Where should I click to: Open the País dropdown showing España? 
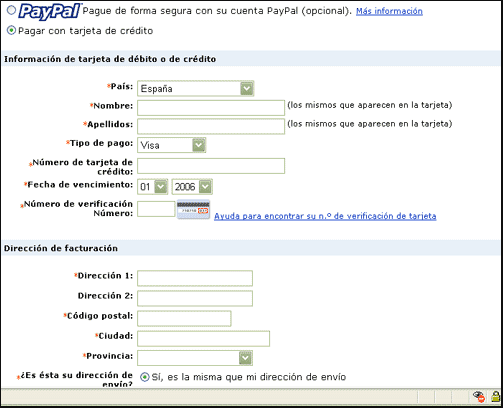click(196, 89)
